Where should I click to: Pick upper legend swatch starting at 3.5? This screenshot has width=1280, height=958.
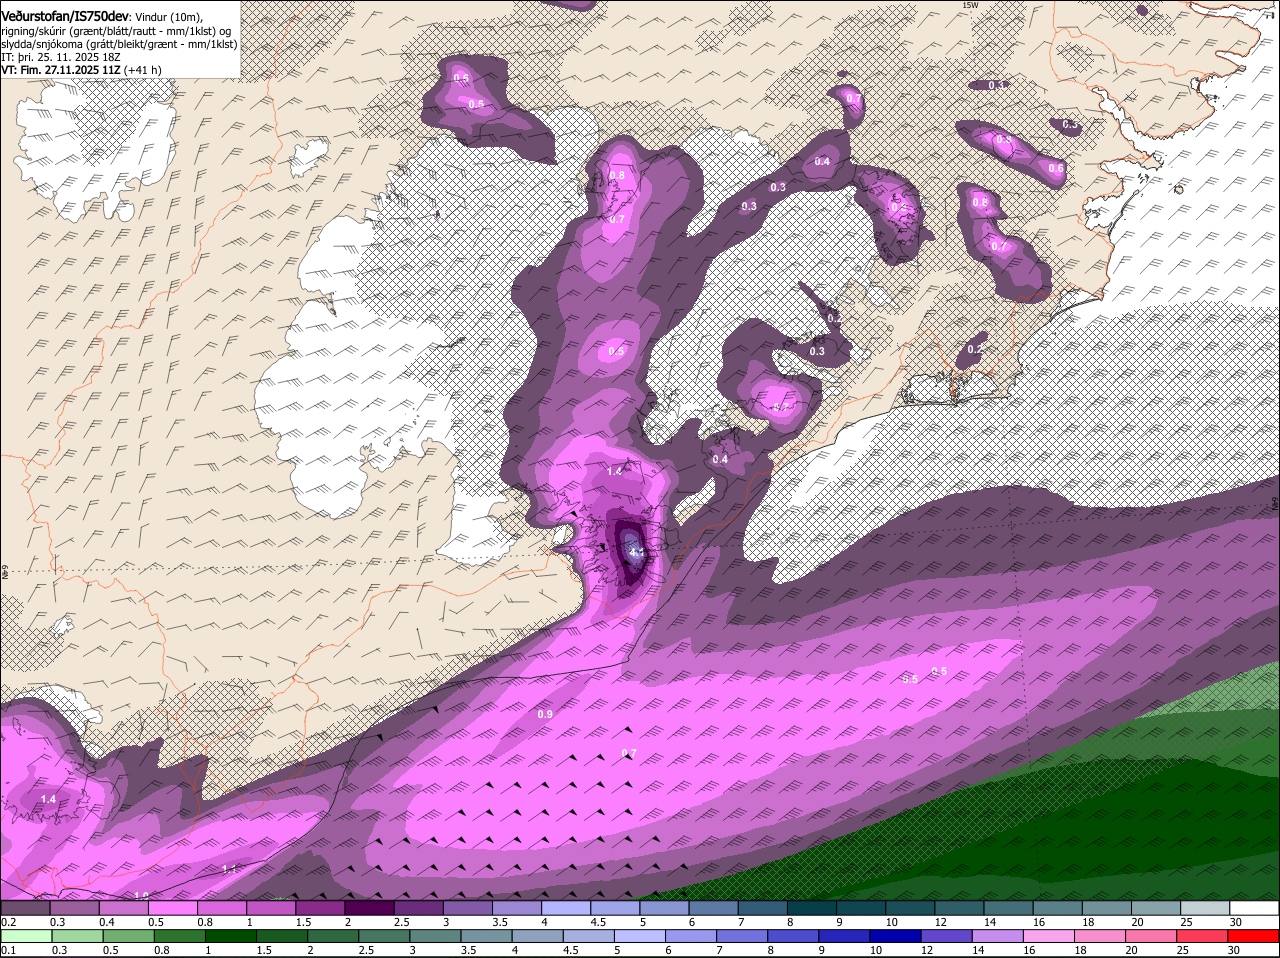[x=516, y=908]
